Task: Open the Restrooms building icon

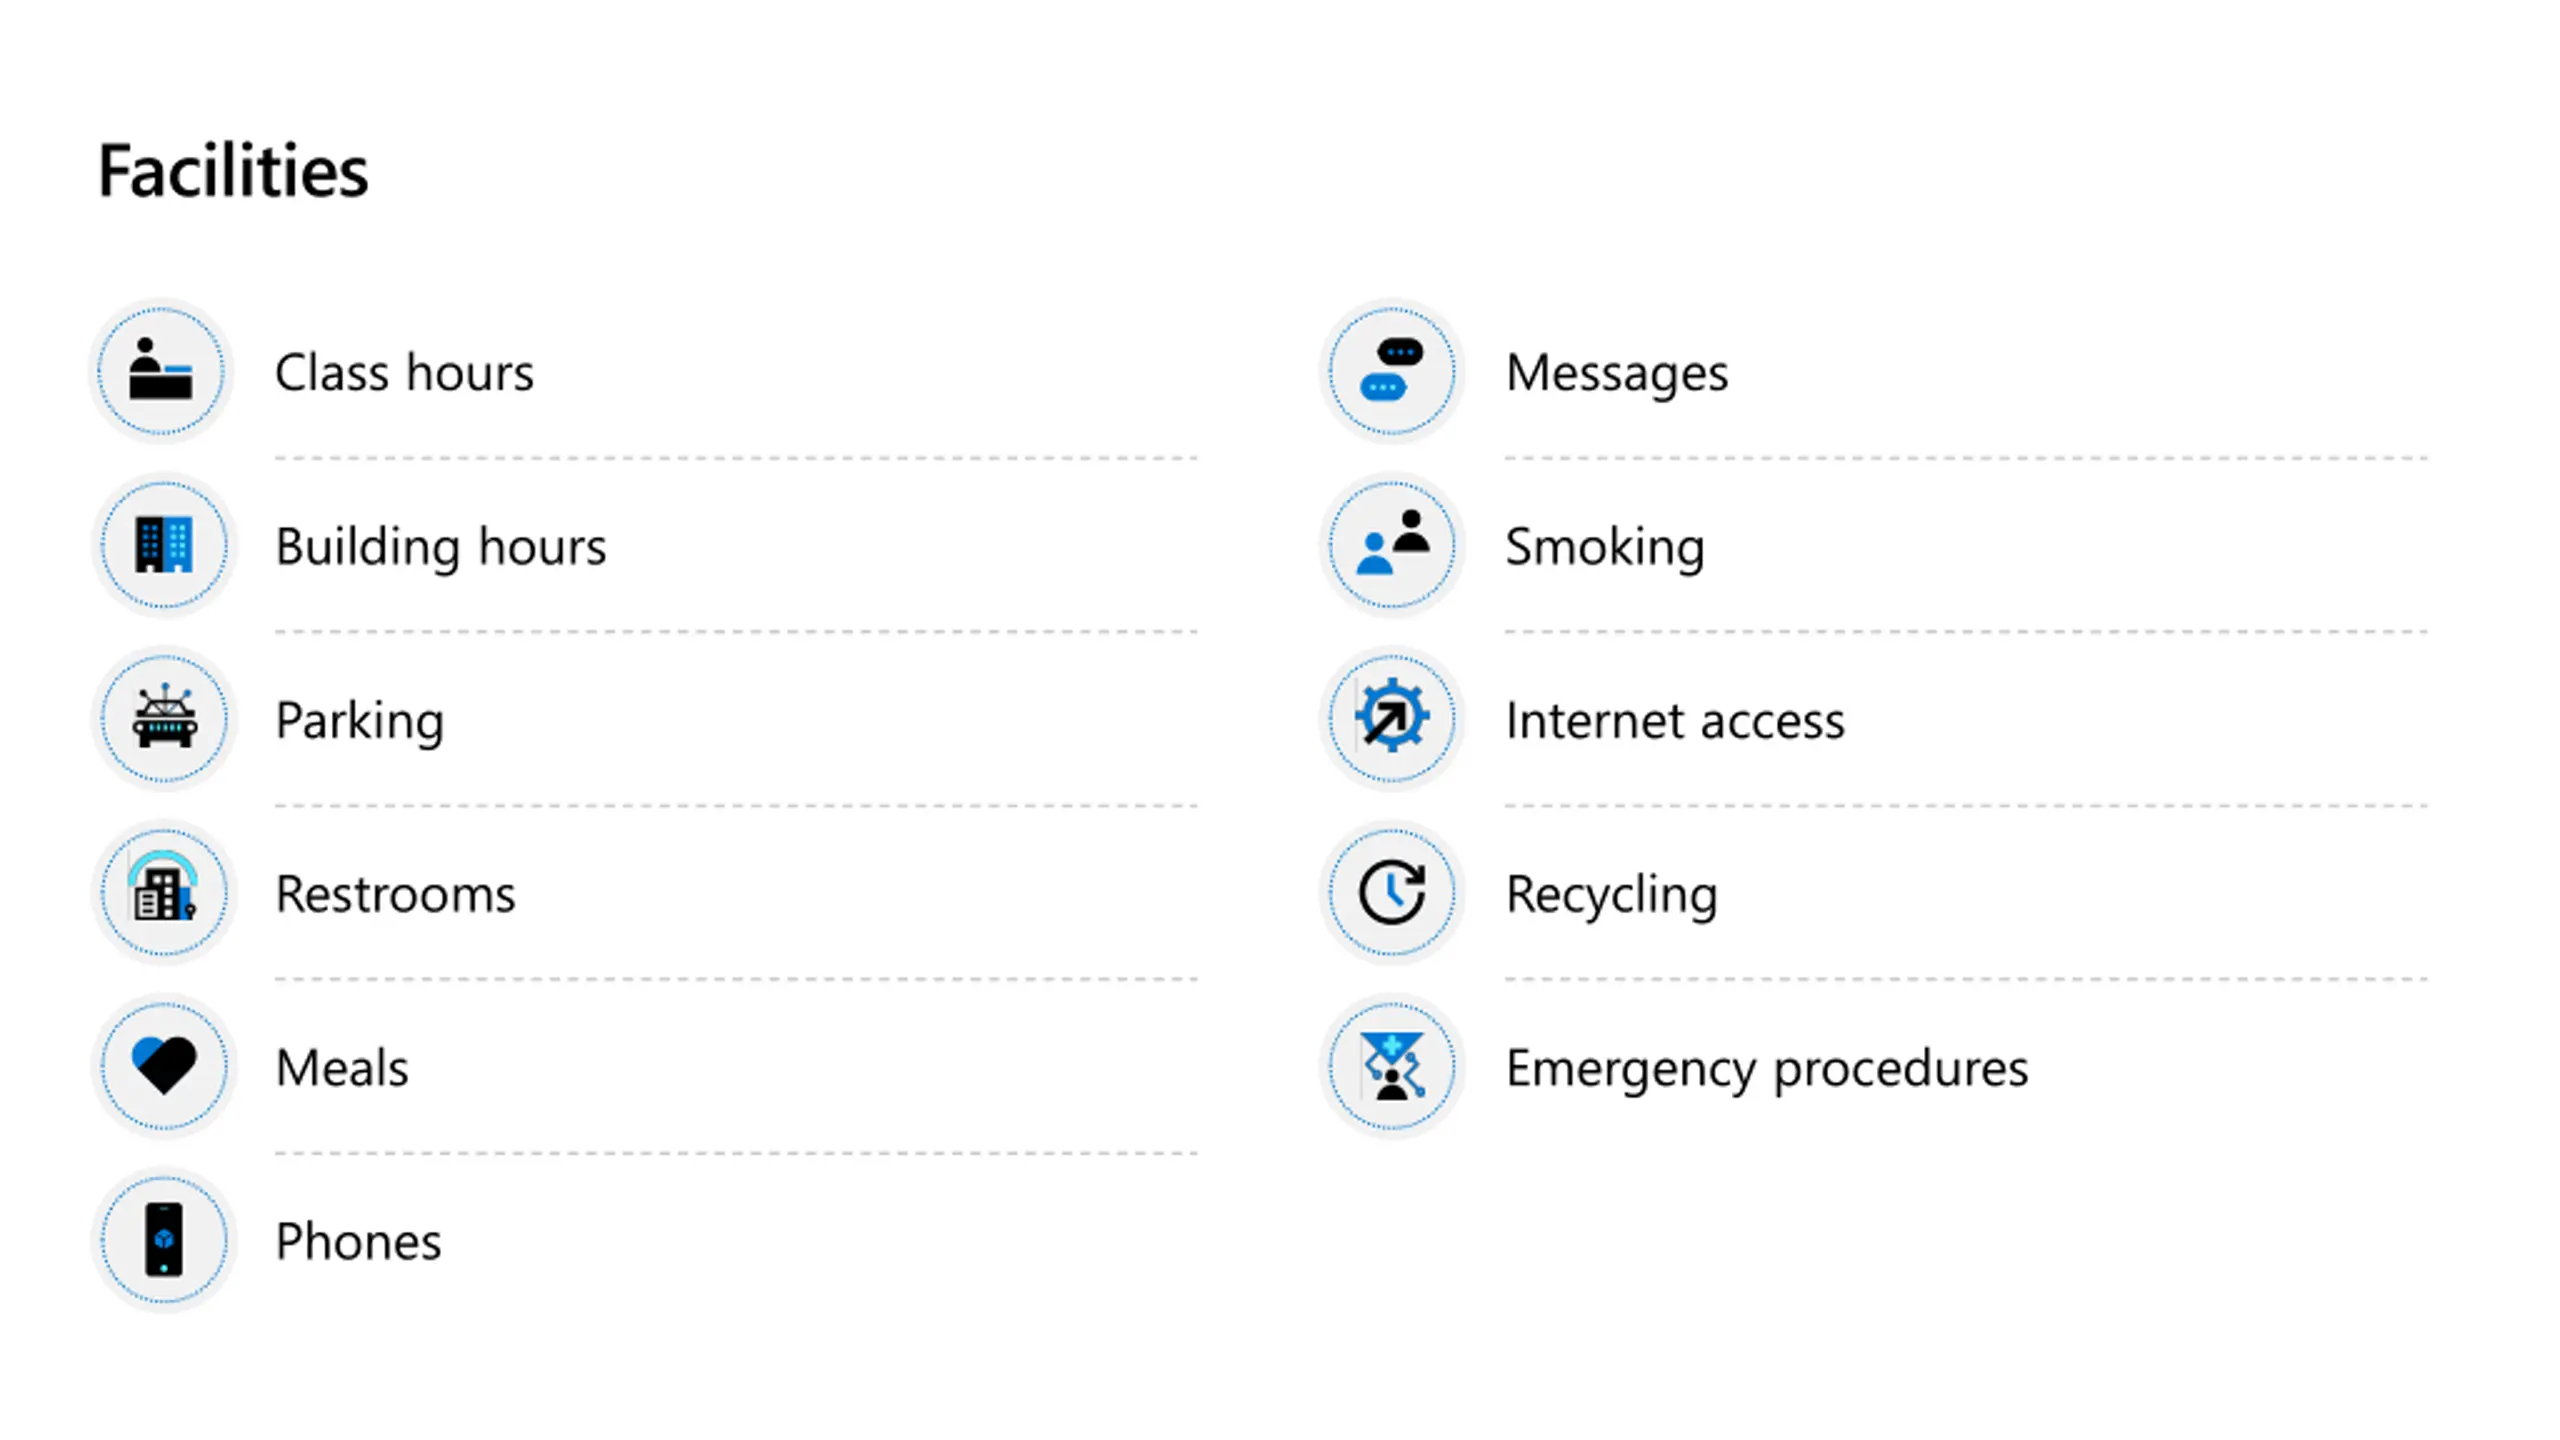Action: 163,888
